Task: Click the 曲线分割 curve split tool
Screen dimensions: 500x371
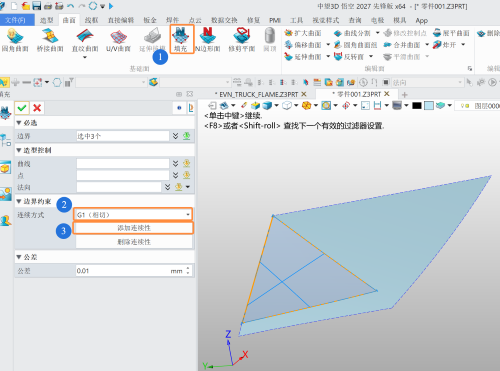Action: point(352,33)
